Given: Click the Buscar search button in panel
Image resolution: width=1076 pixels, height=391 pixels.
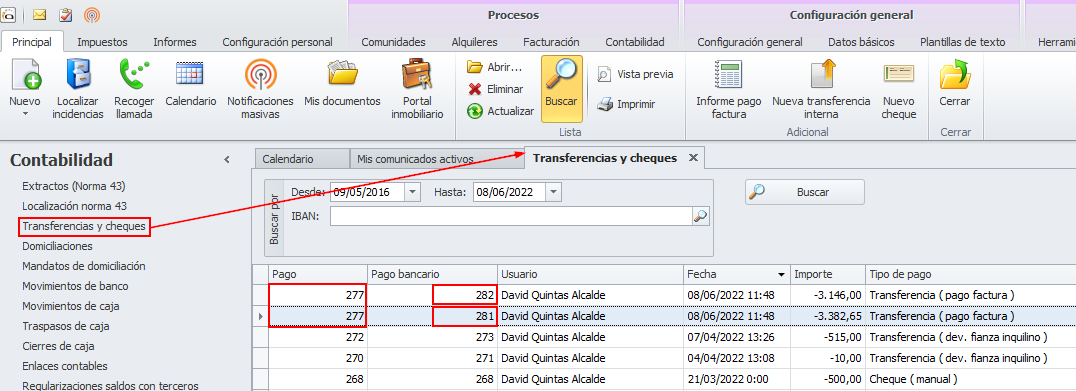Looking at the screenshot, I should coord(804,192).
